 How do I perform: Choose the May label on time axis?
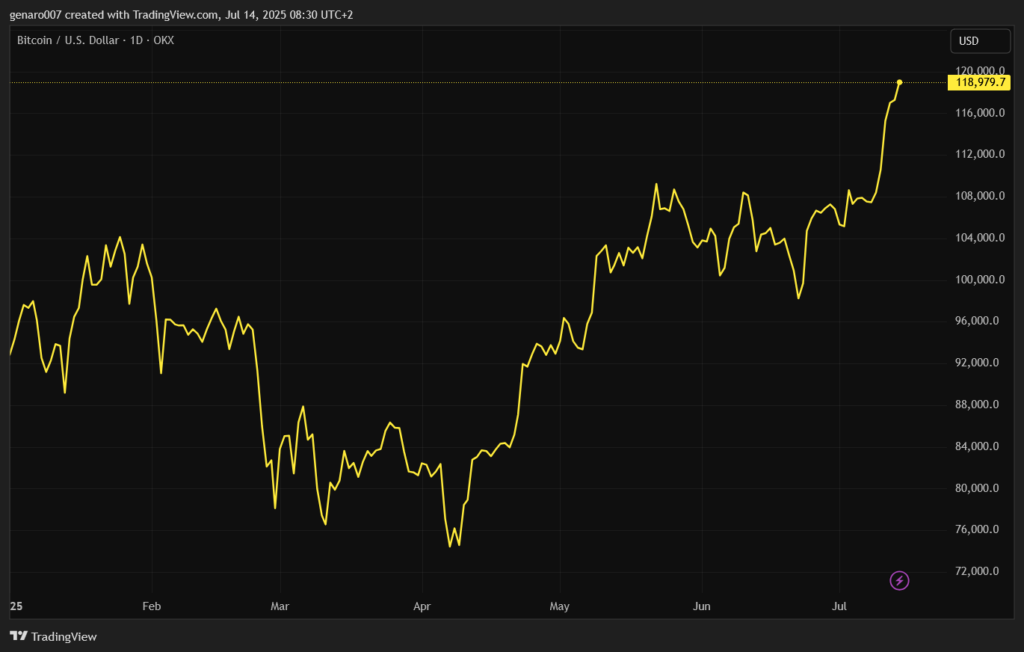tap(560, 607)
